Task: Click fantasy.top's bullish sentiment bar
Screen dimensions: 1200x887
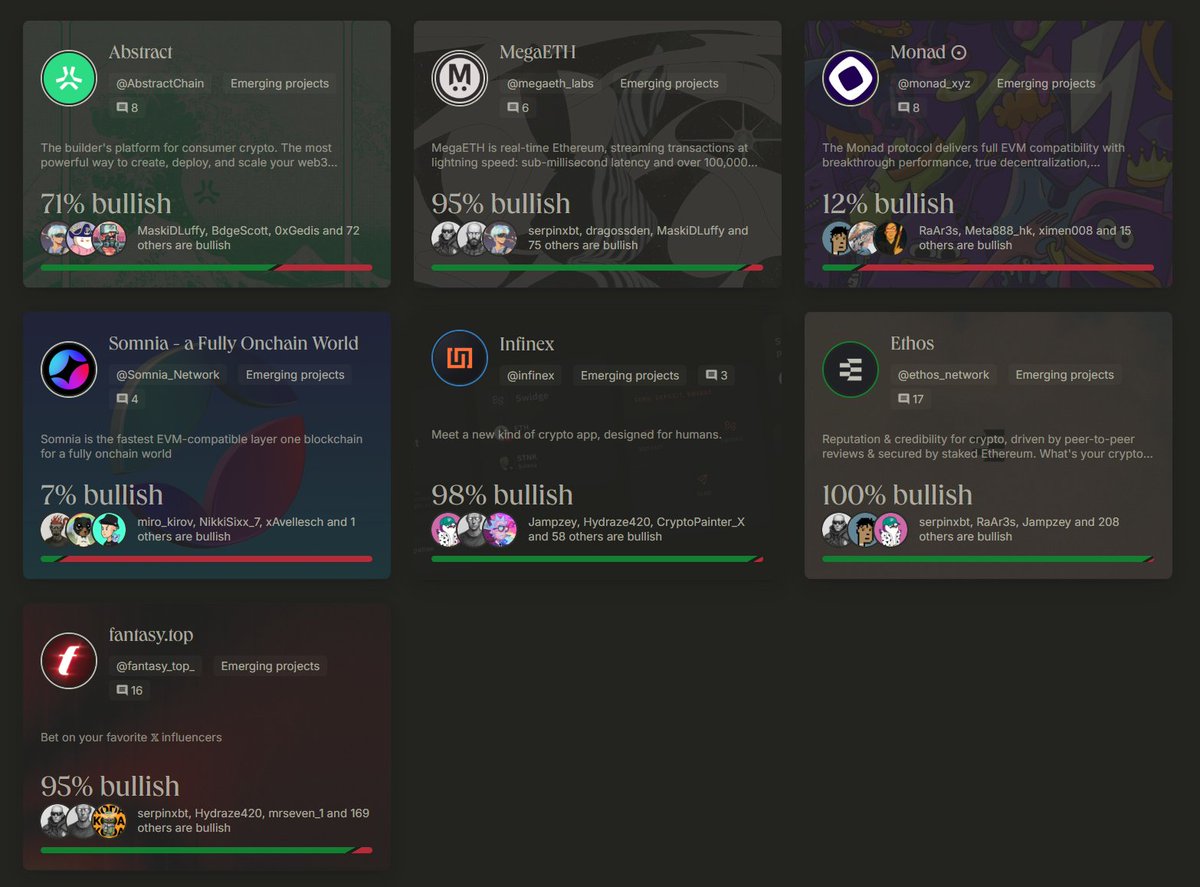Action: [x=207, y=850]
